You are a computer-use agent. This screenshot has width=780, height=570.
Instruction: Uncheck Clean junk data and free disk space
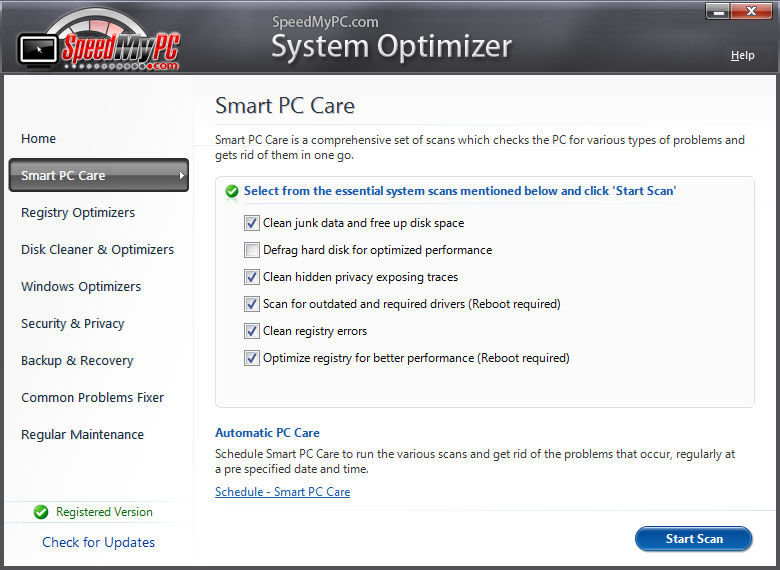point(252,223)
